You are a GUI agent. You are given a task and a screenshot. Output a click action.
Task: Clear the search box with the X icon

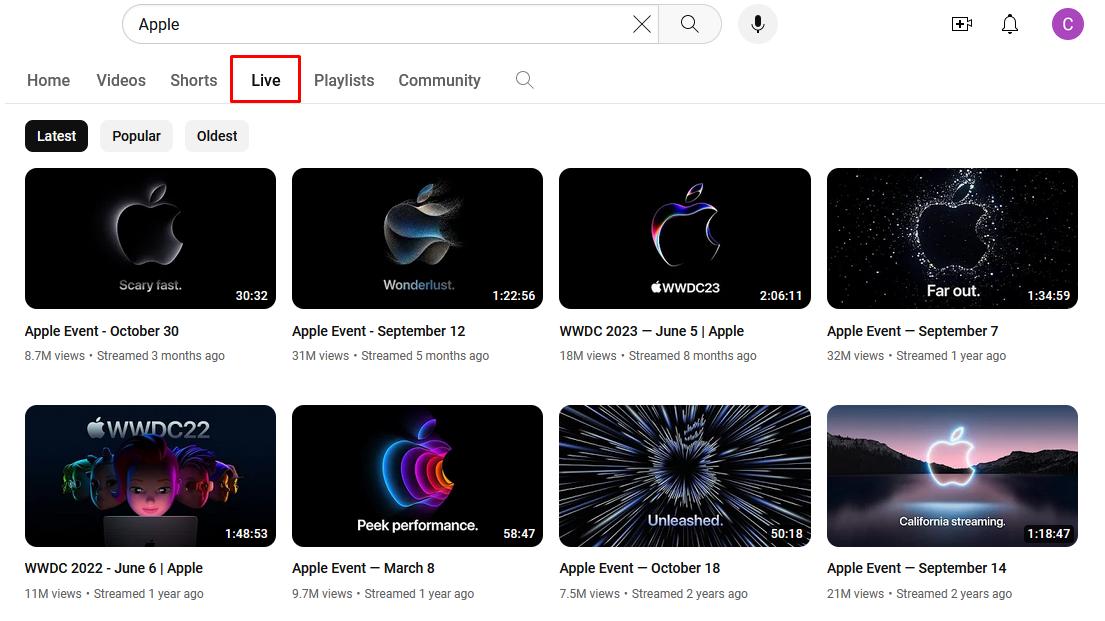coord(641,25)
